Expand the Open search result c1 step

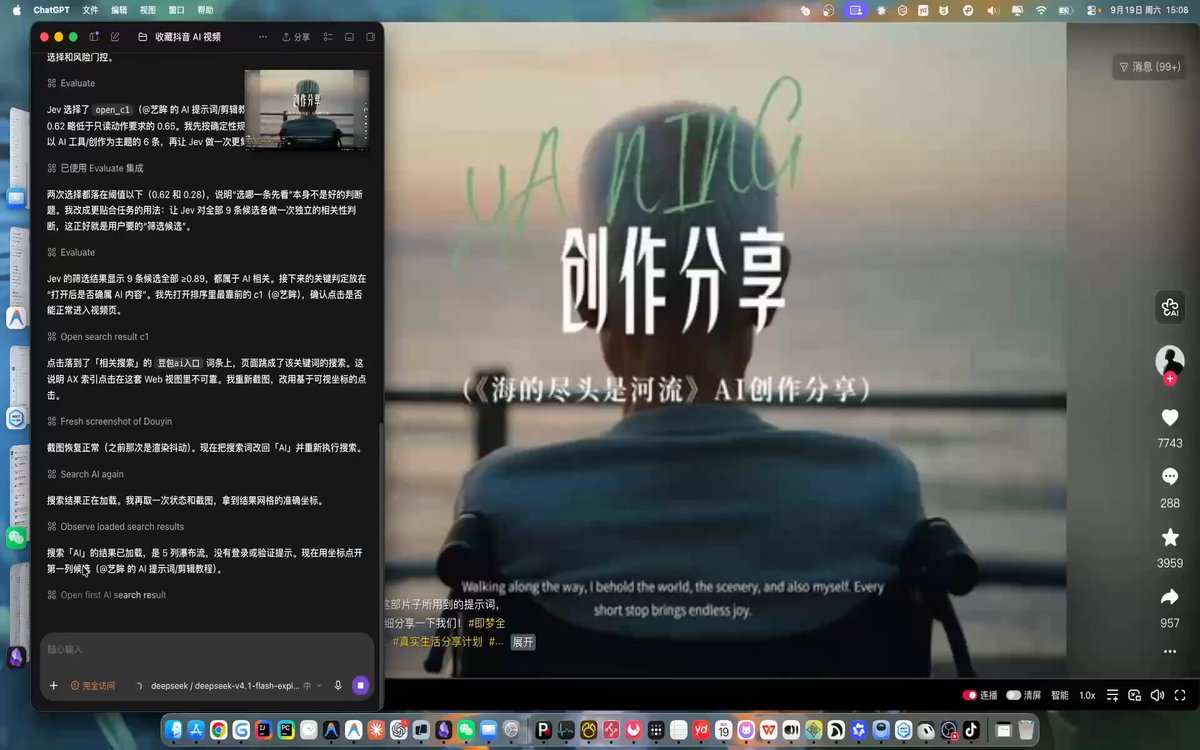(x=97, y=337)
